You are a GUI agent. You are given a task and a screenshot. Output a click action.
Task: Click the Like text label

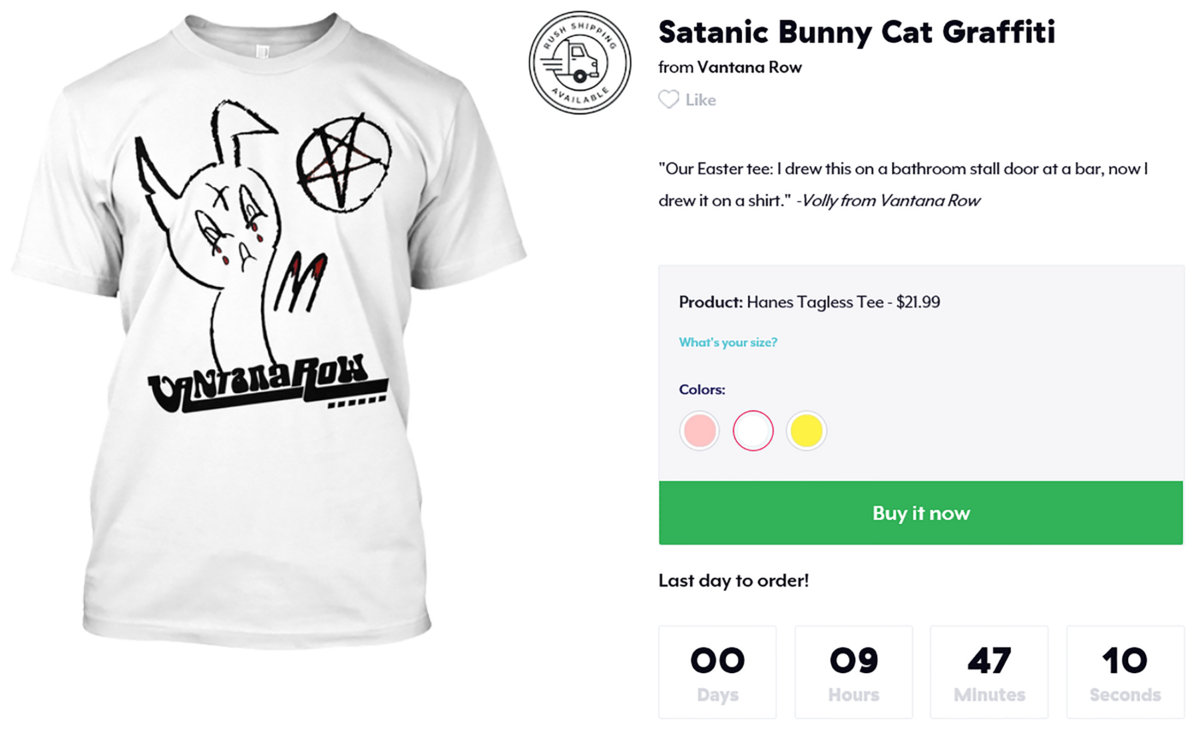701,100
